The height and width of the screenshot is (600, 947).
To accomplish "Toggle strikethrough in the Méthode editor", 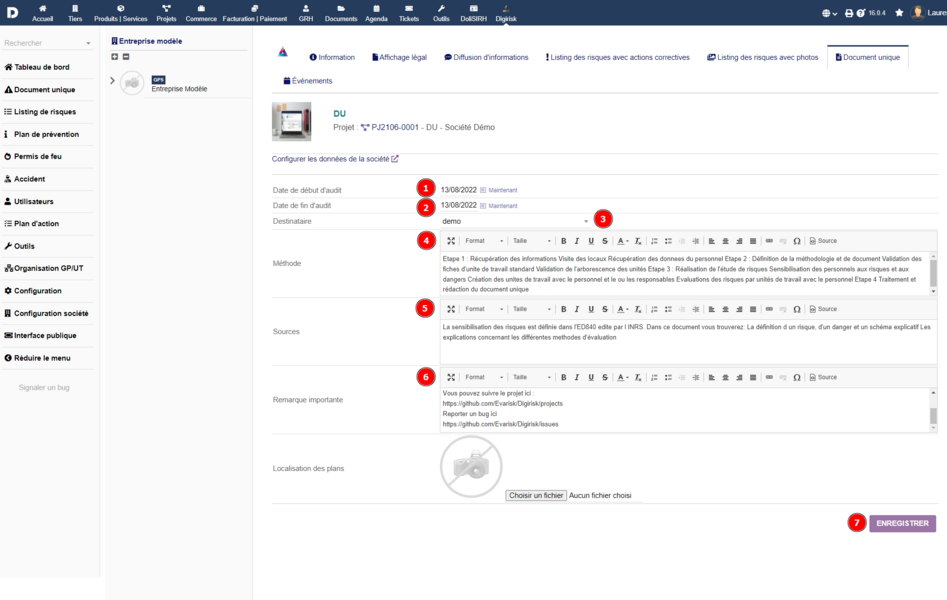I will (x=605, y=241).
